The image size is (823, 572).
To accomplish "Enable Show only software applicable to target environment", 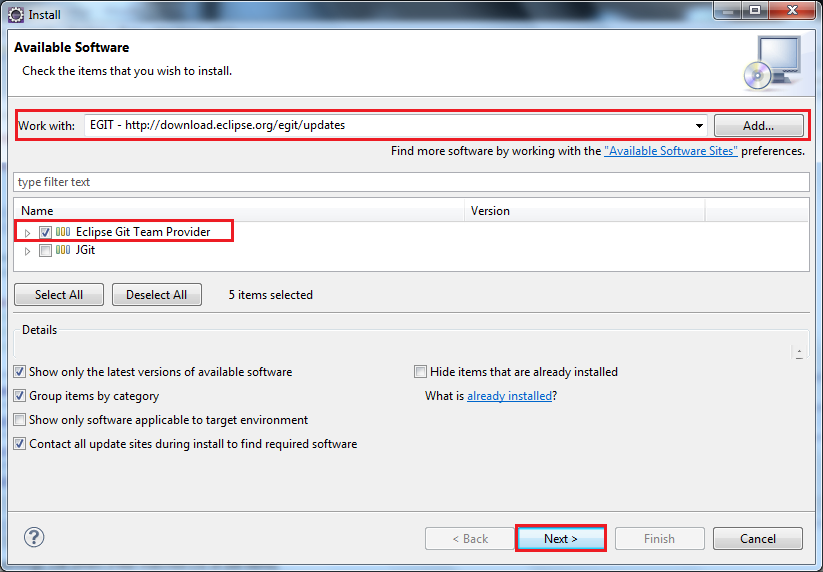I will (19, 420).
